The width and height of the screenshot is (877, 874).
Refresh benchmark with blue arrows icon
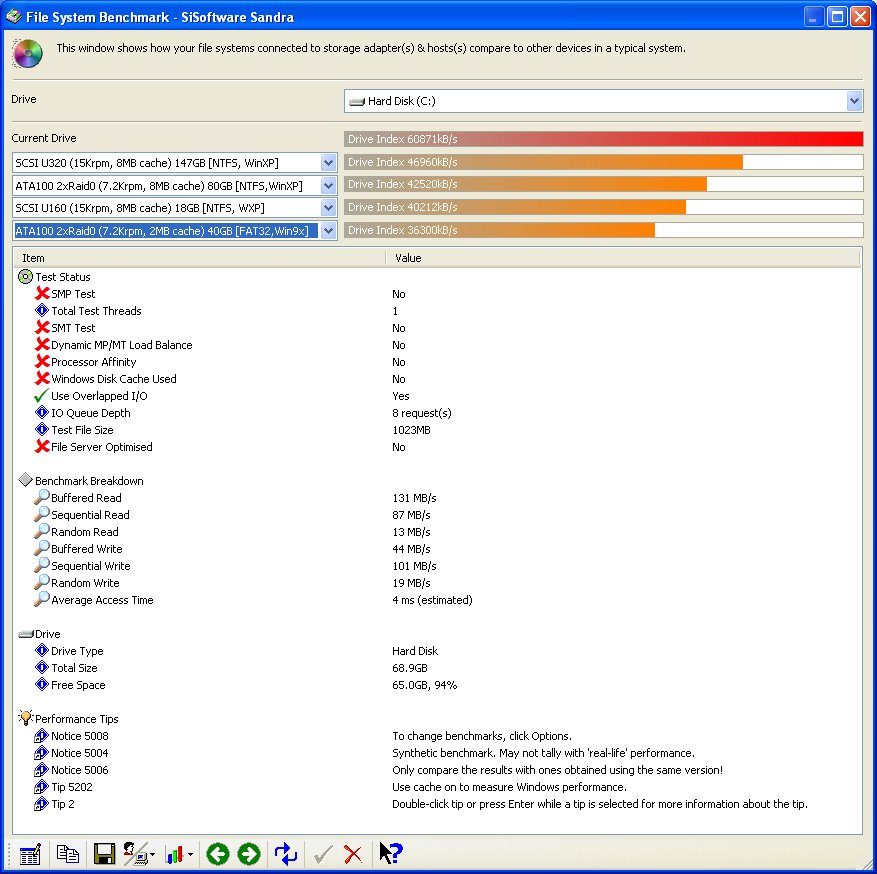point(286,854)
